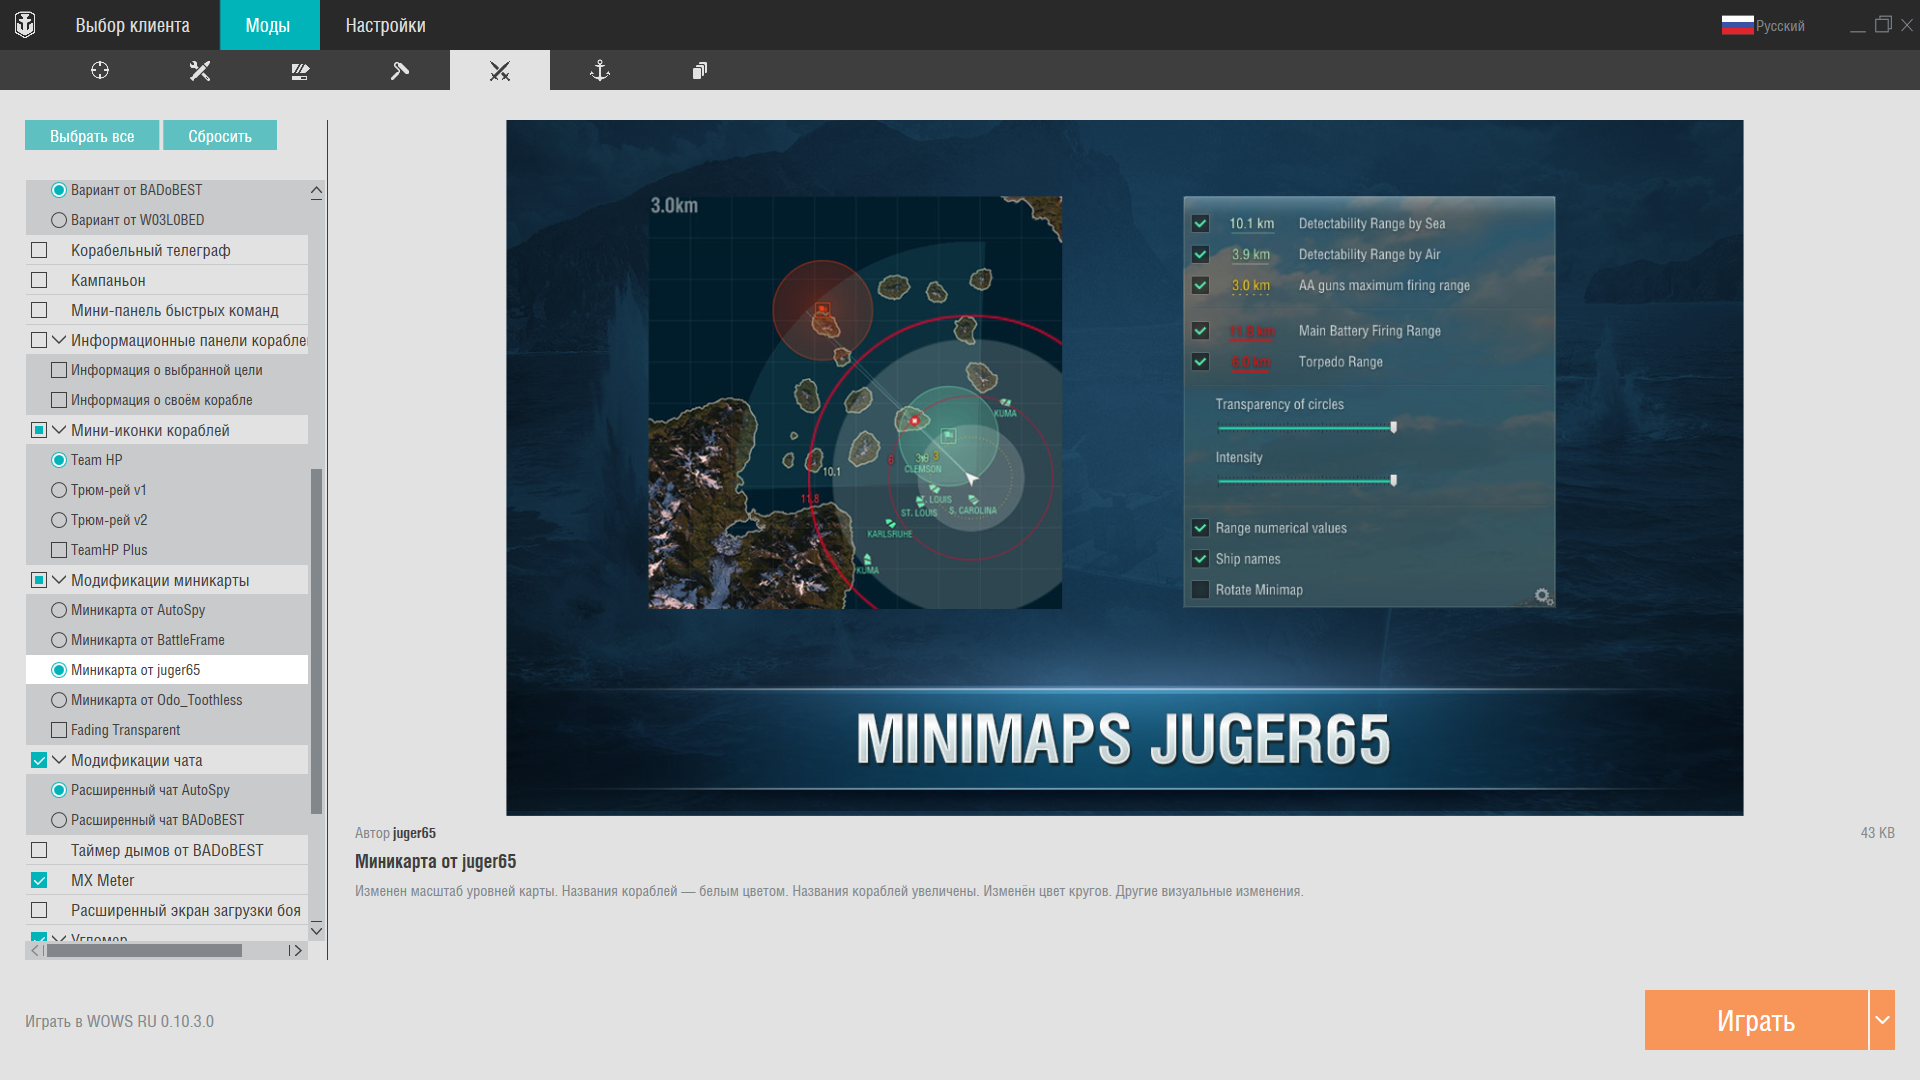Click the Сбросить button
1920x1080 pixels.
(220, 135)
